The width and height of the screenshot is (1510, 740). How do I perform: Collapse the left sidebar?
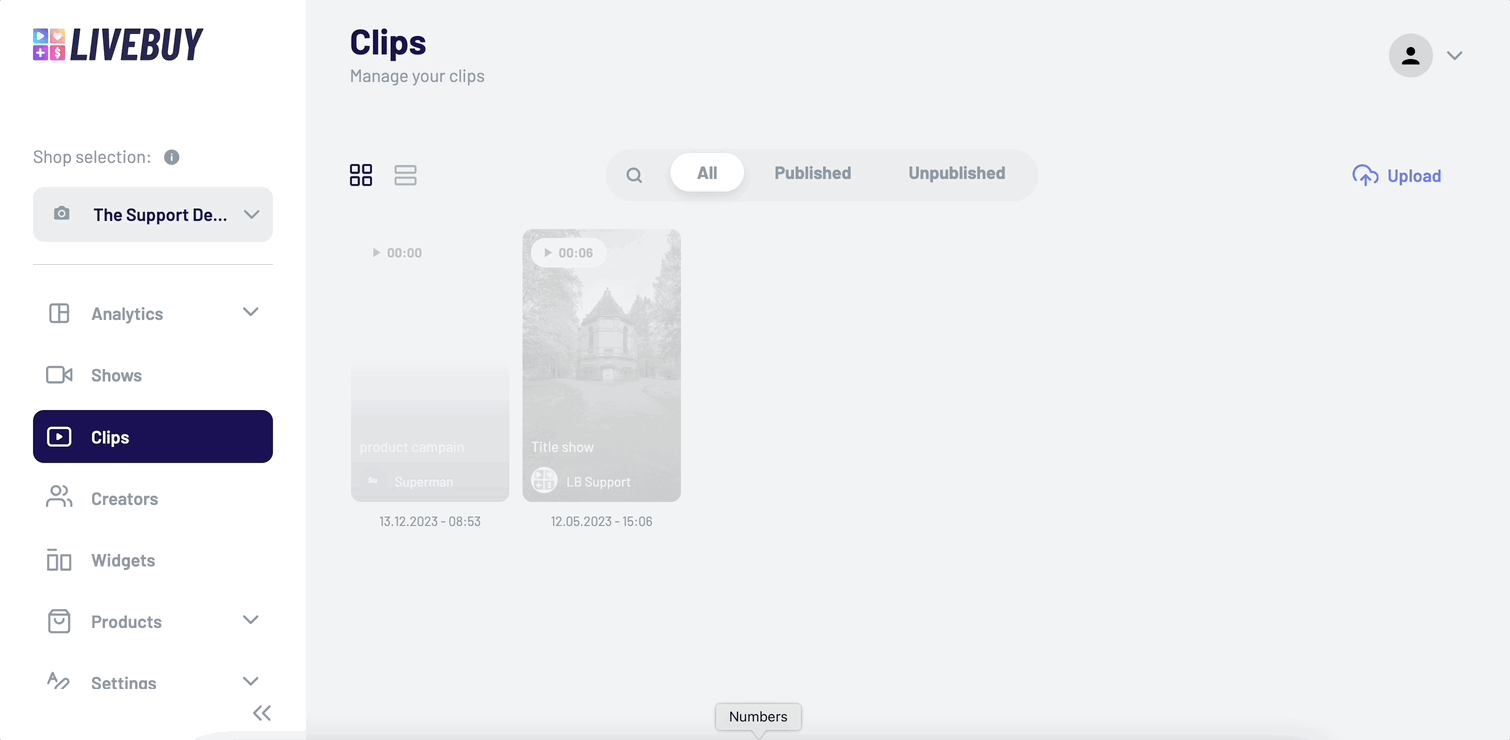[x=262, y=712]
